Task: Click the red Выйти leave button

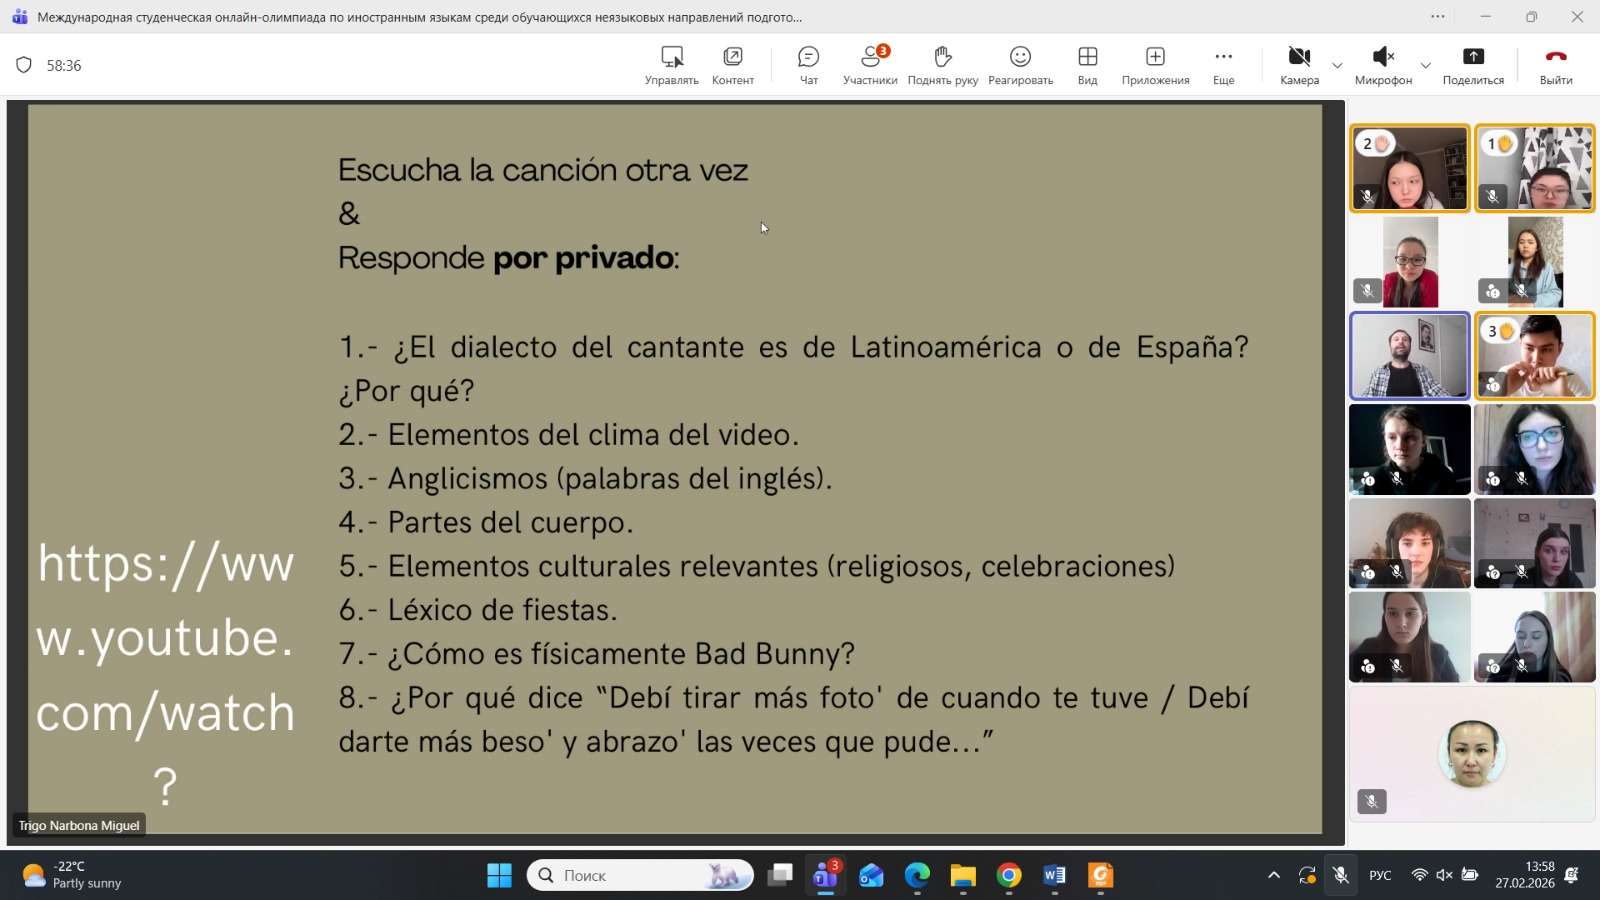Action: click(1555, 65)
